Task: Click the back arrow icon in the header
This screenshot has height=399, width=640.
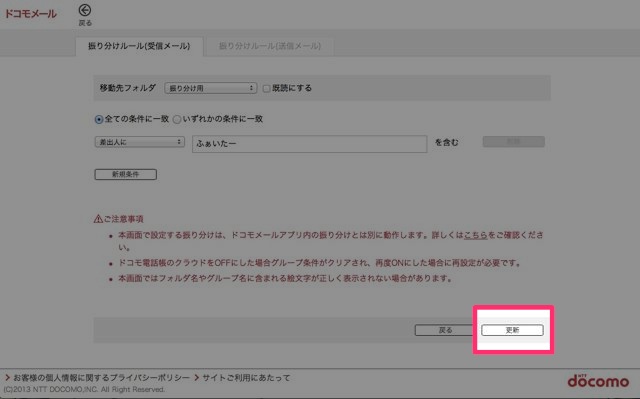Action: pos(85,11)
